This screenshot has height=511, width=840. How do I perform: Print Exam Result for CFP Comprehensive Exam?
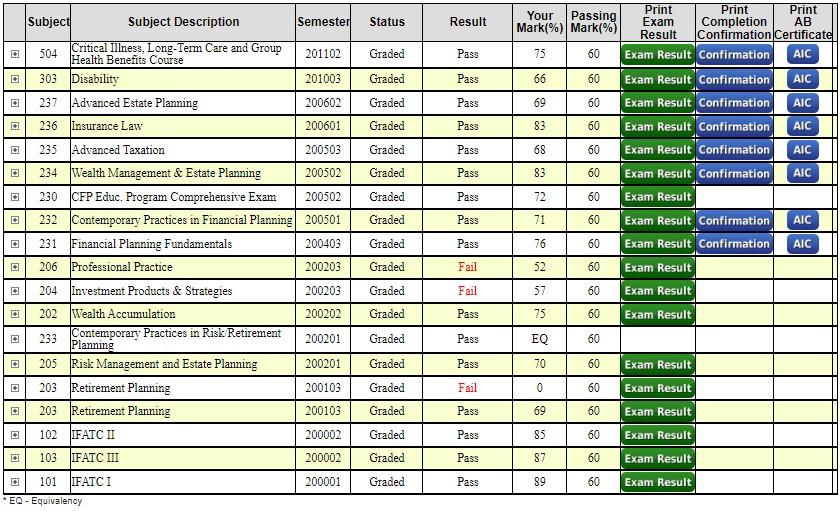pyautogui.click(x=658, y=197)
